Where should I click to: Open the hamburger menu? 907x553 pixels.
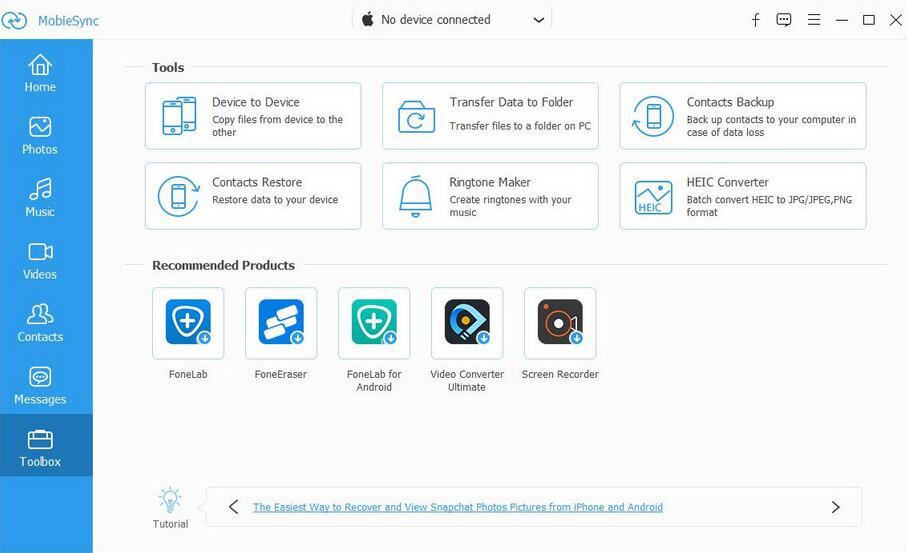(x=814, y=20)
